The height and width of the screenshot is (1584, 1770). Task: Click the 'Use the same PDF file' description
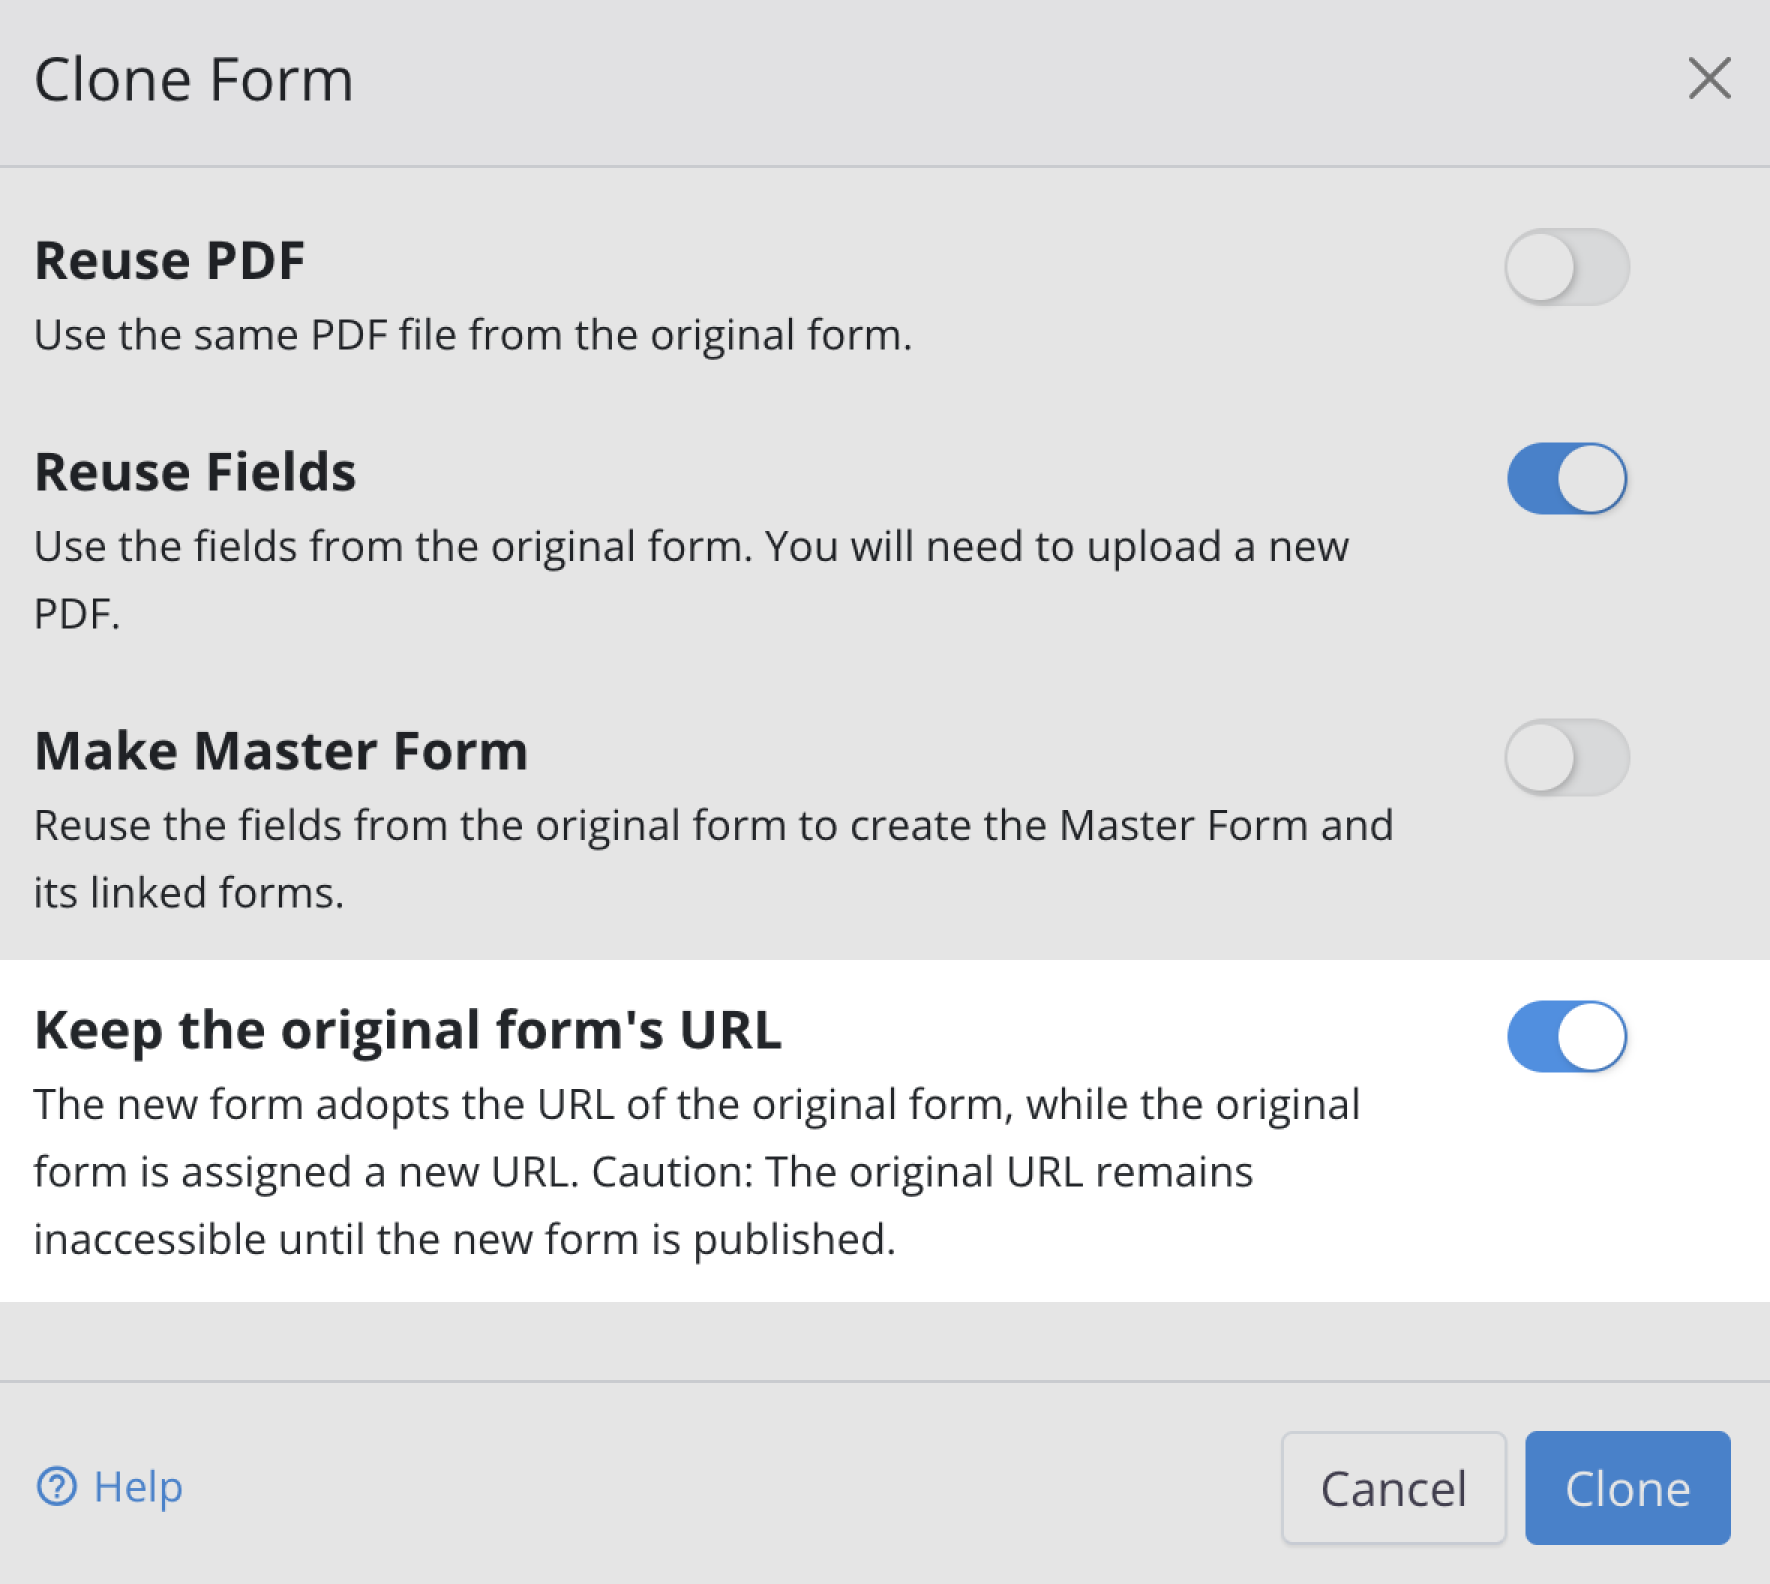coord(473,335)
